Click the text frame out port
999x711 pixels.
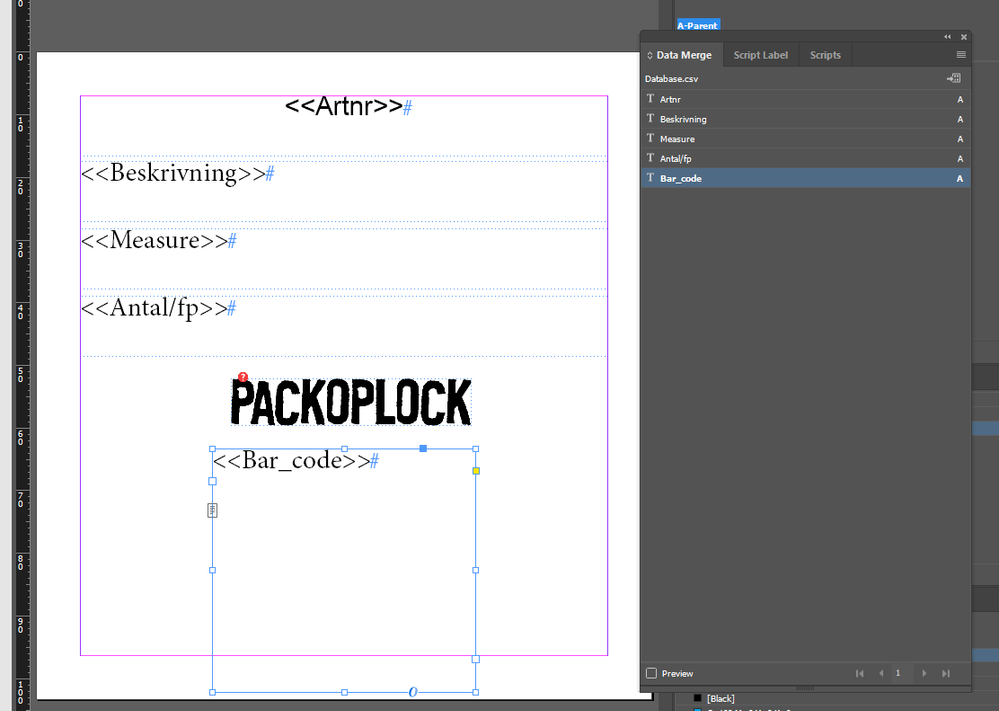[x=476, y=659]
